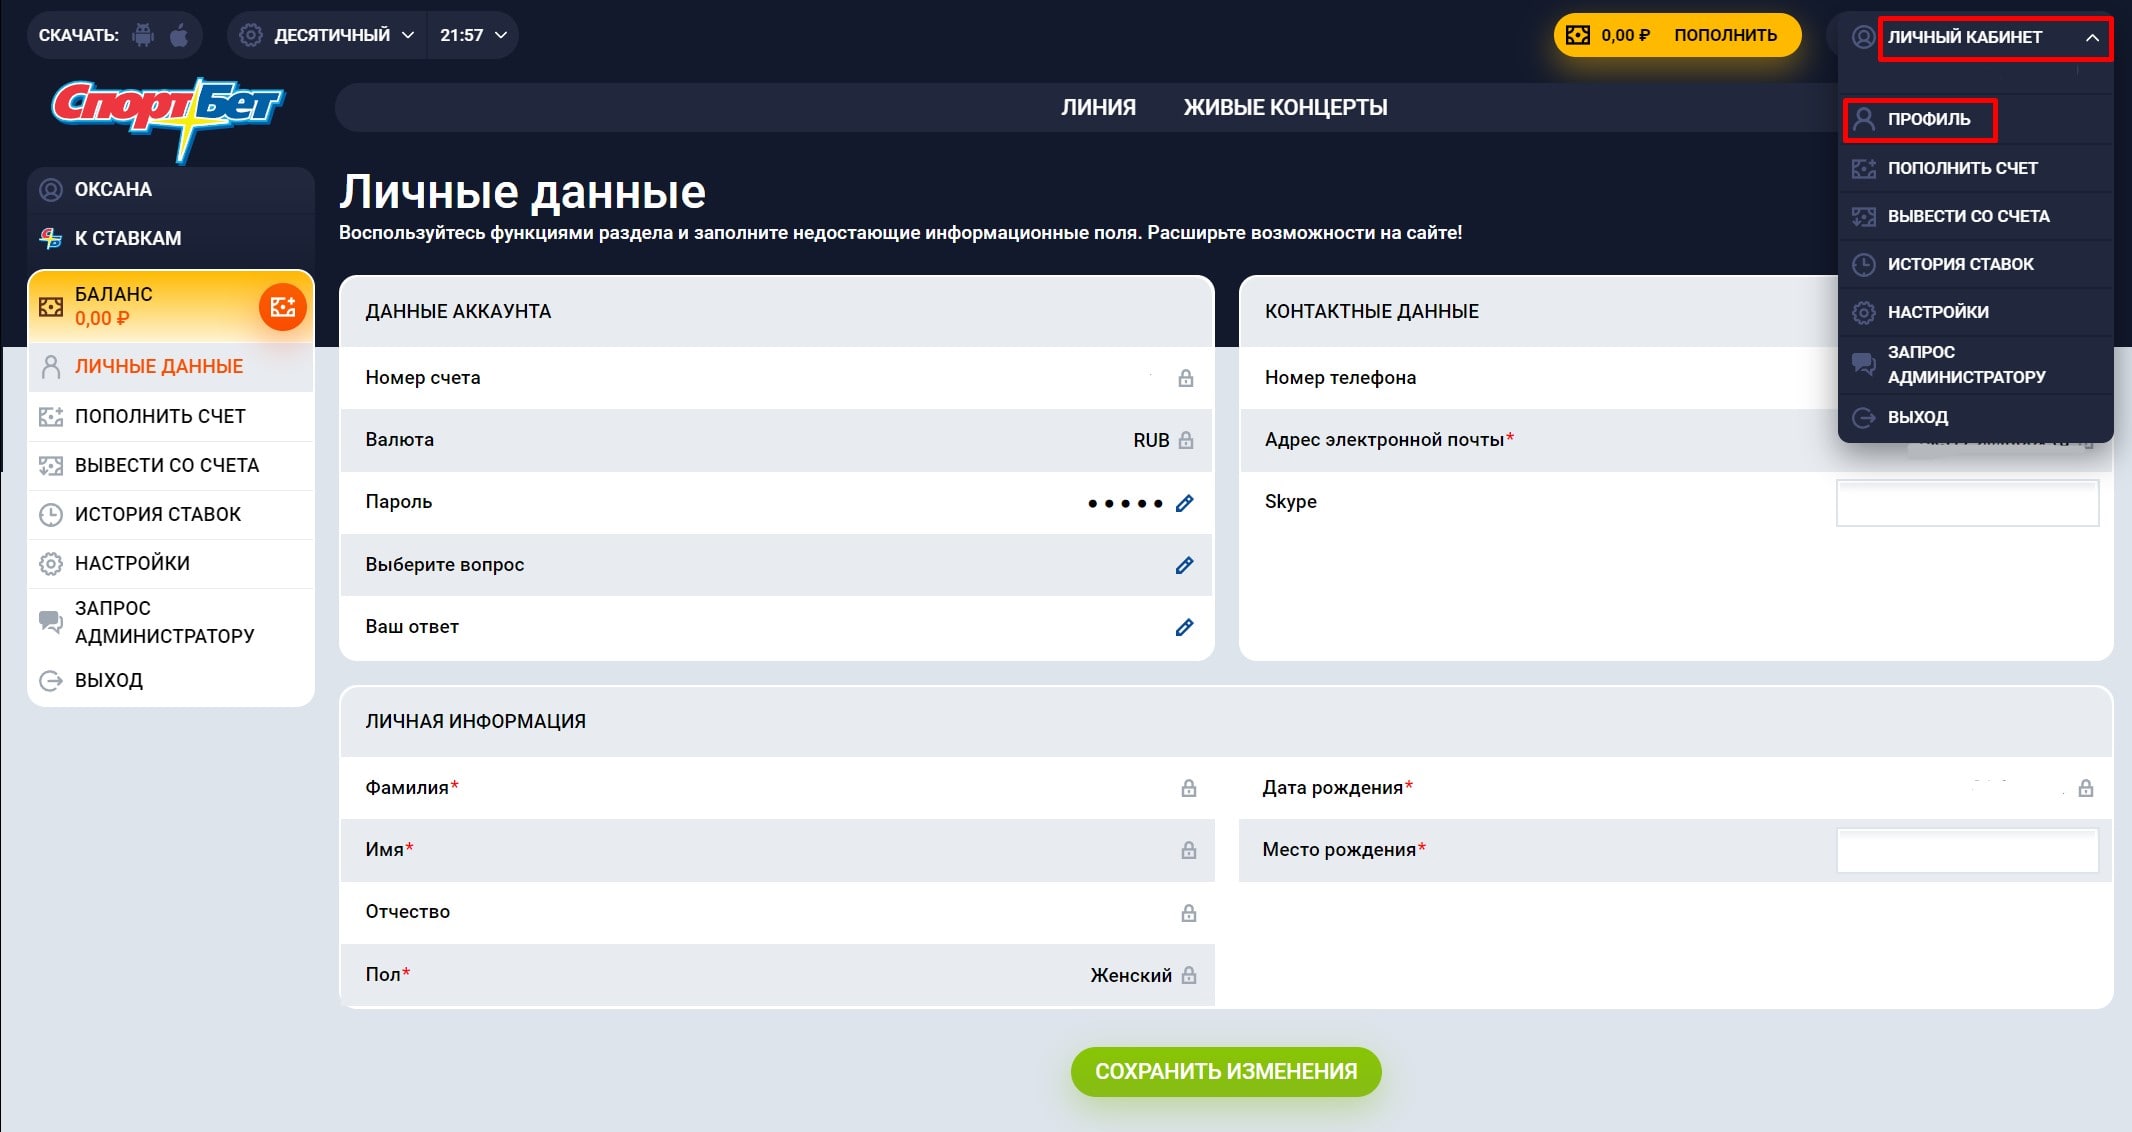Open Вывести со счета in left sidebar
2132x1132 pixels.
(166, 465)
